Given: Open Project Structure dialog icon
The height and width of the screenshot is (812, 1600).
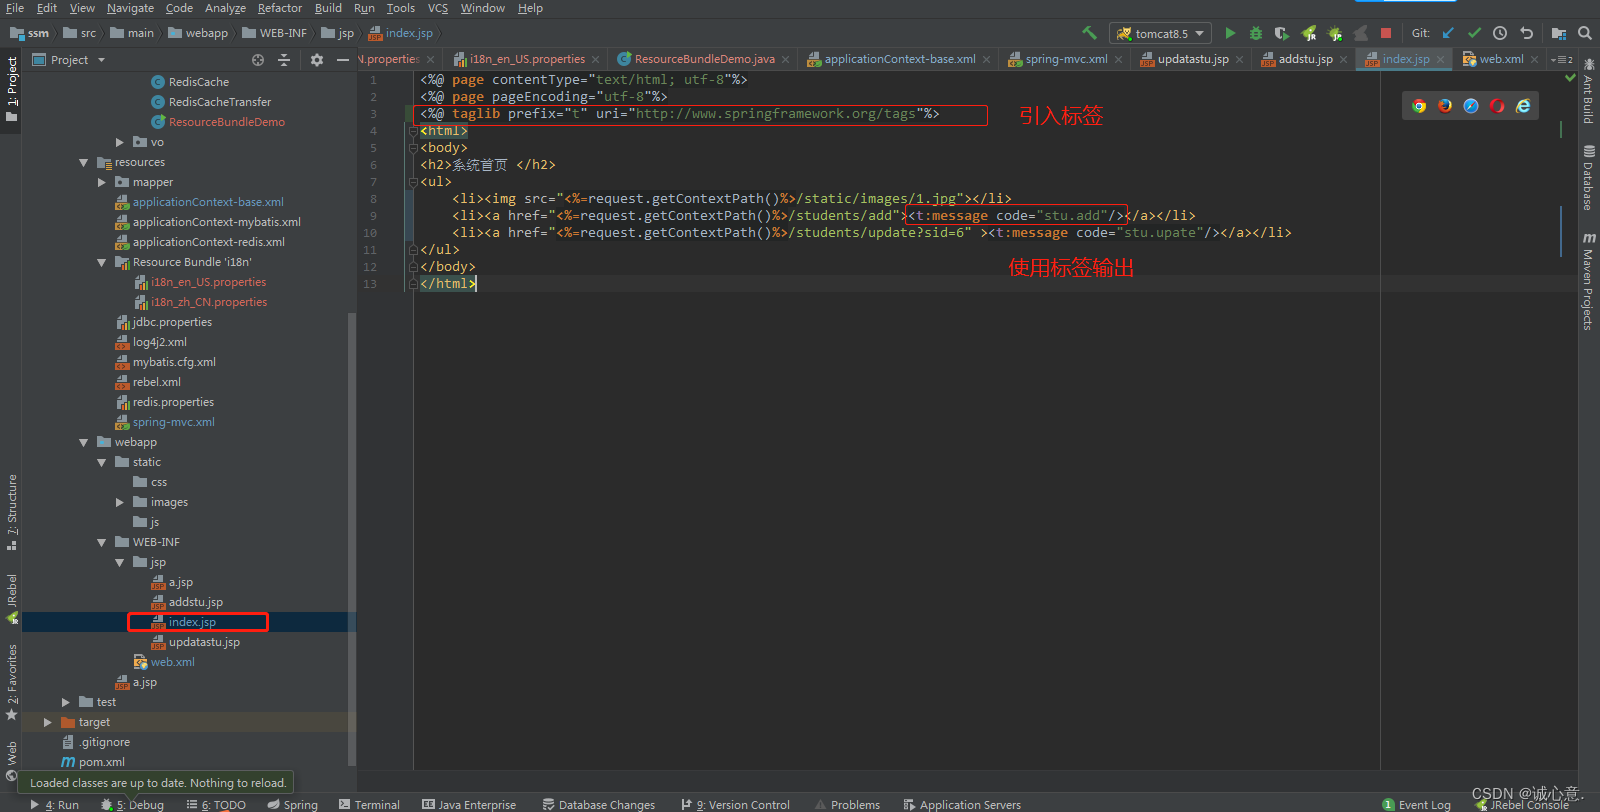Looking at the screenshot, I should point(1559,33).
